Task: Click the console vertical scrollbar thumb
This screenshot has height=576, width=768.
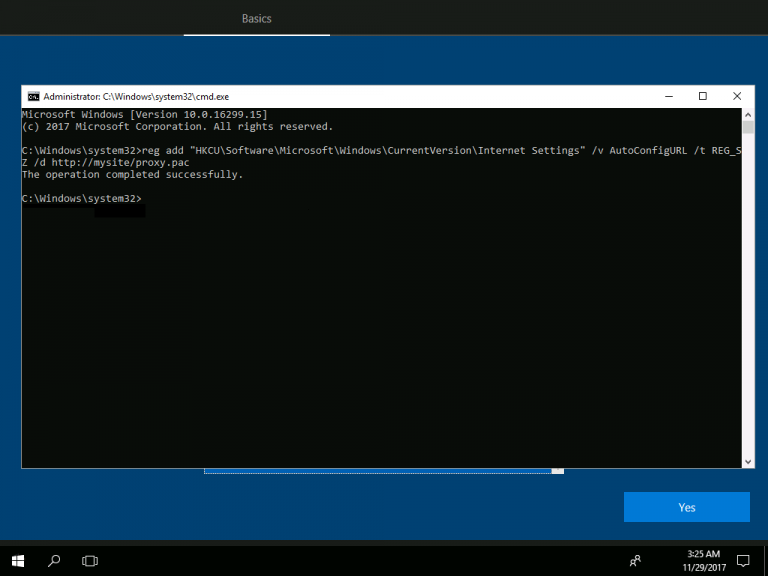Action: point(748,127)
